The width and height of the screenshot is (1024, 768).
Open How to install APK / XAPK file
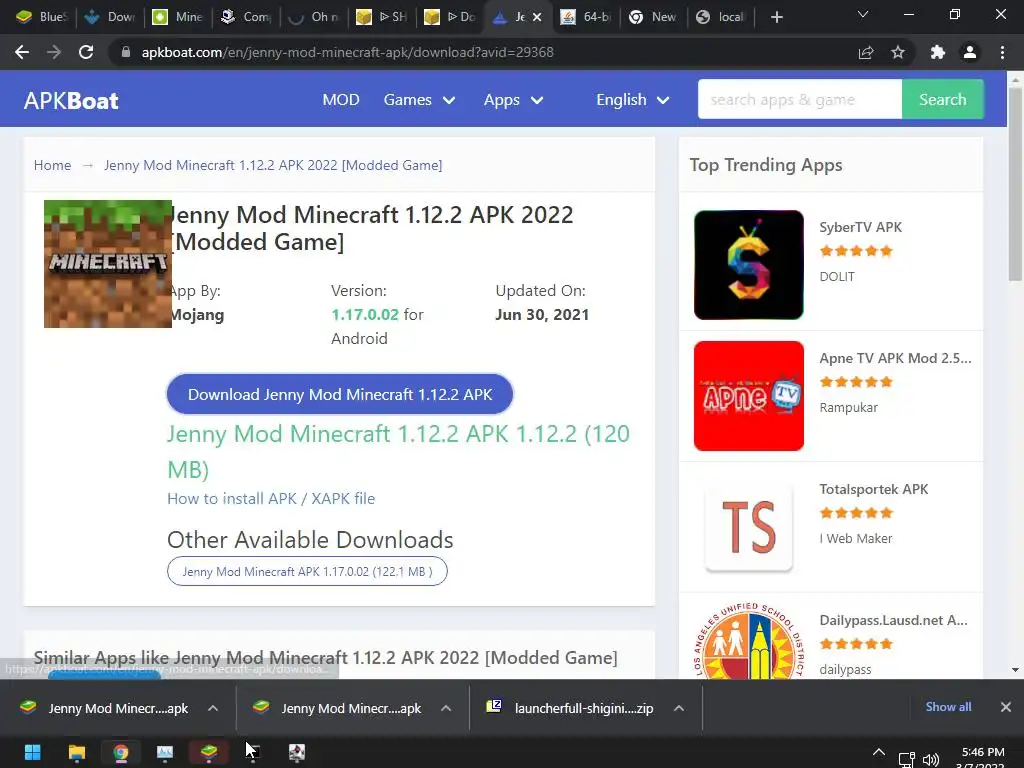(271, 499)
